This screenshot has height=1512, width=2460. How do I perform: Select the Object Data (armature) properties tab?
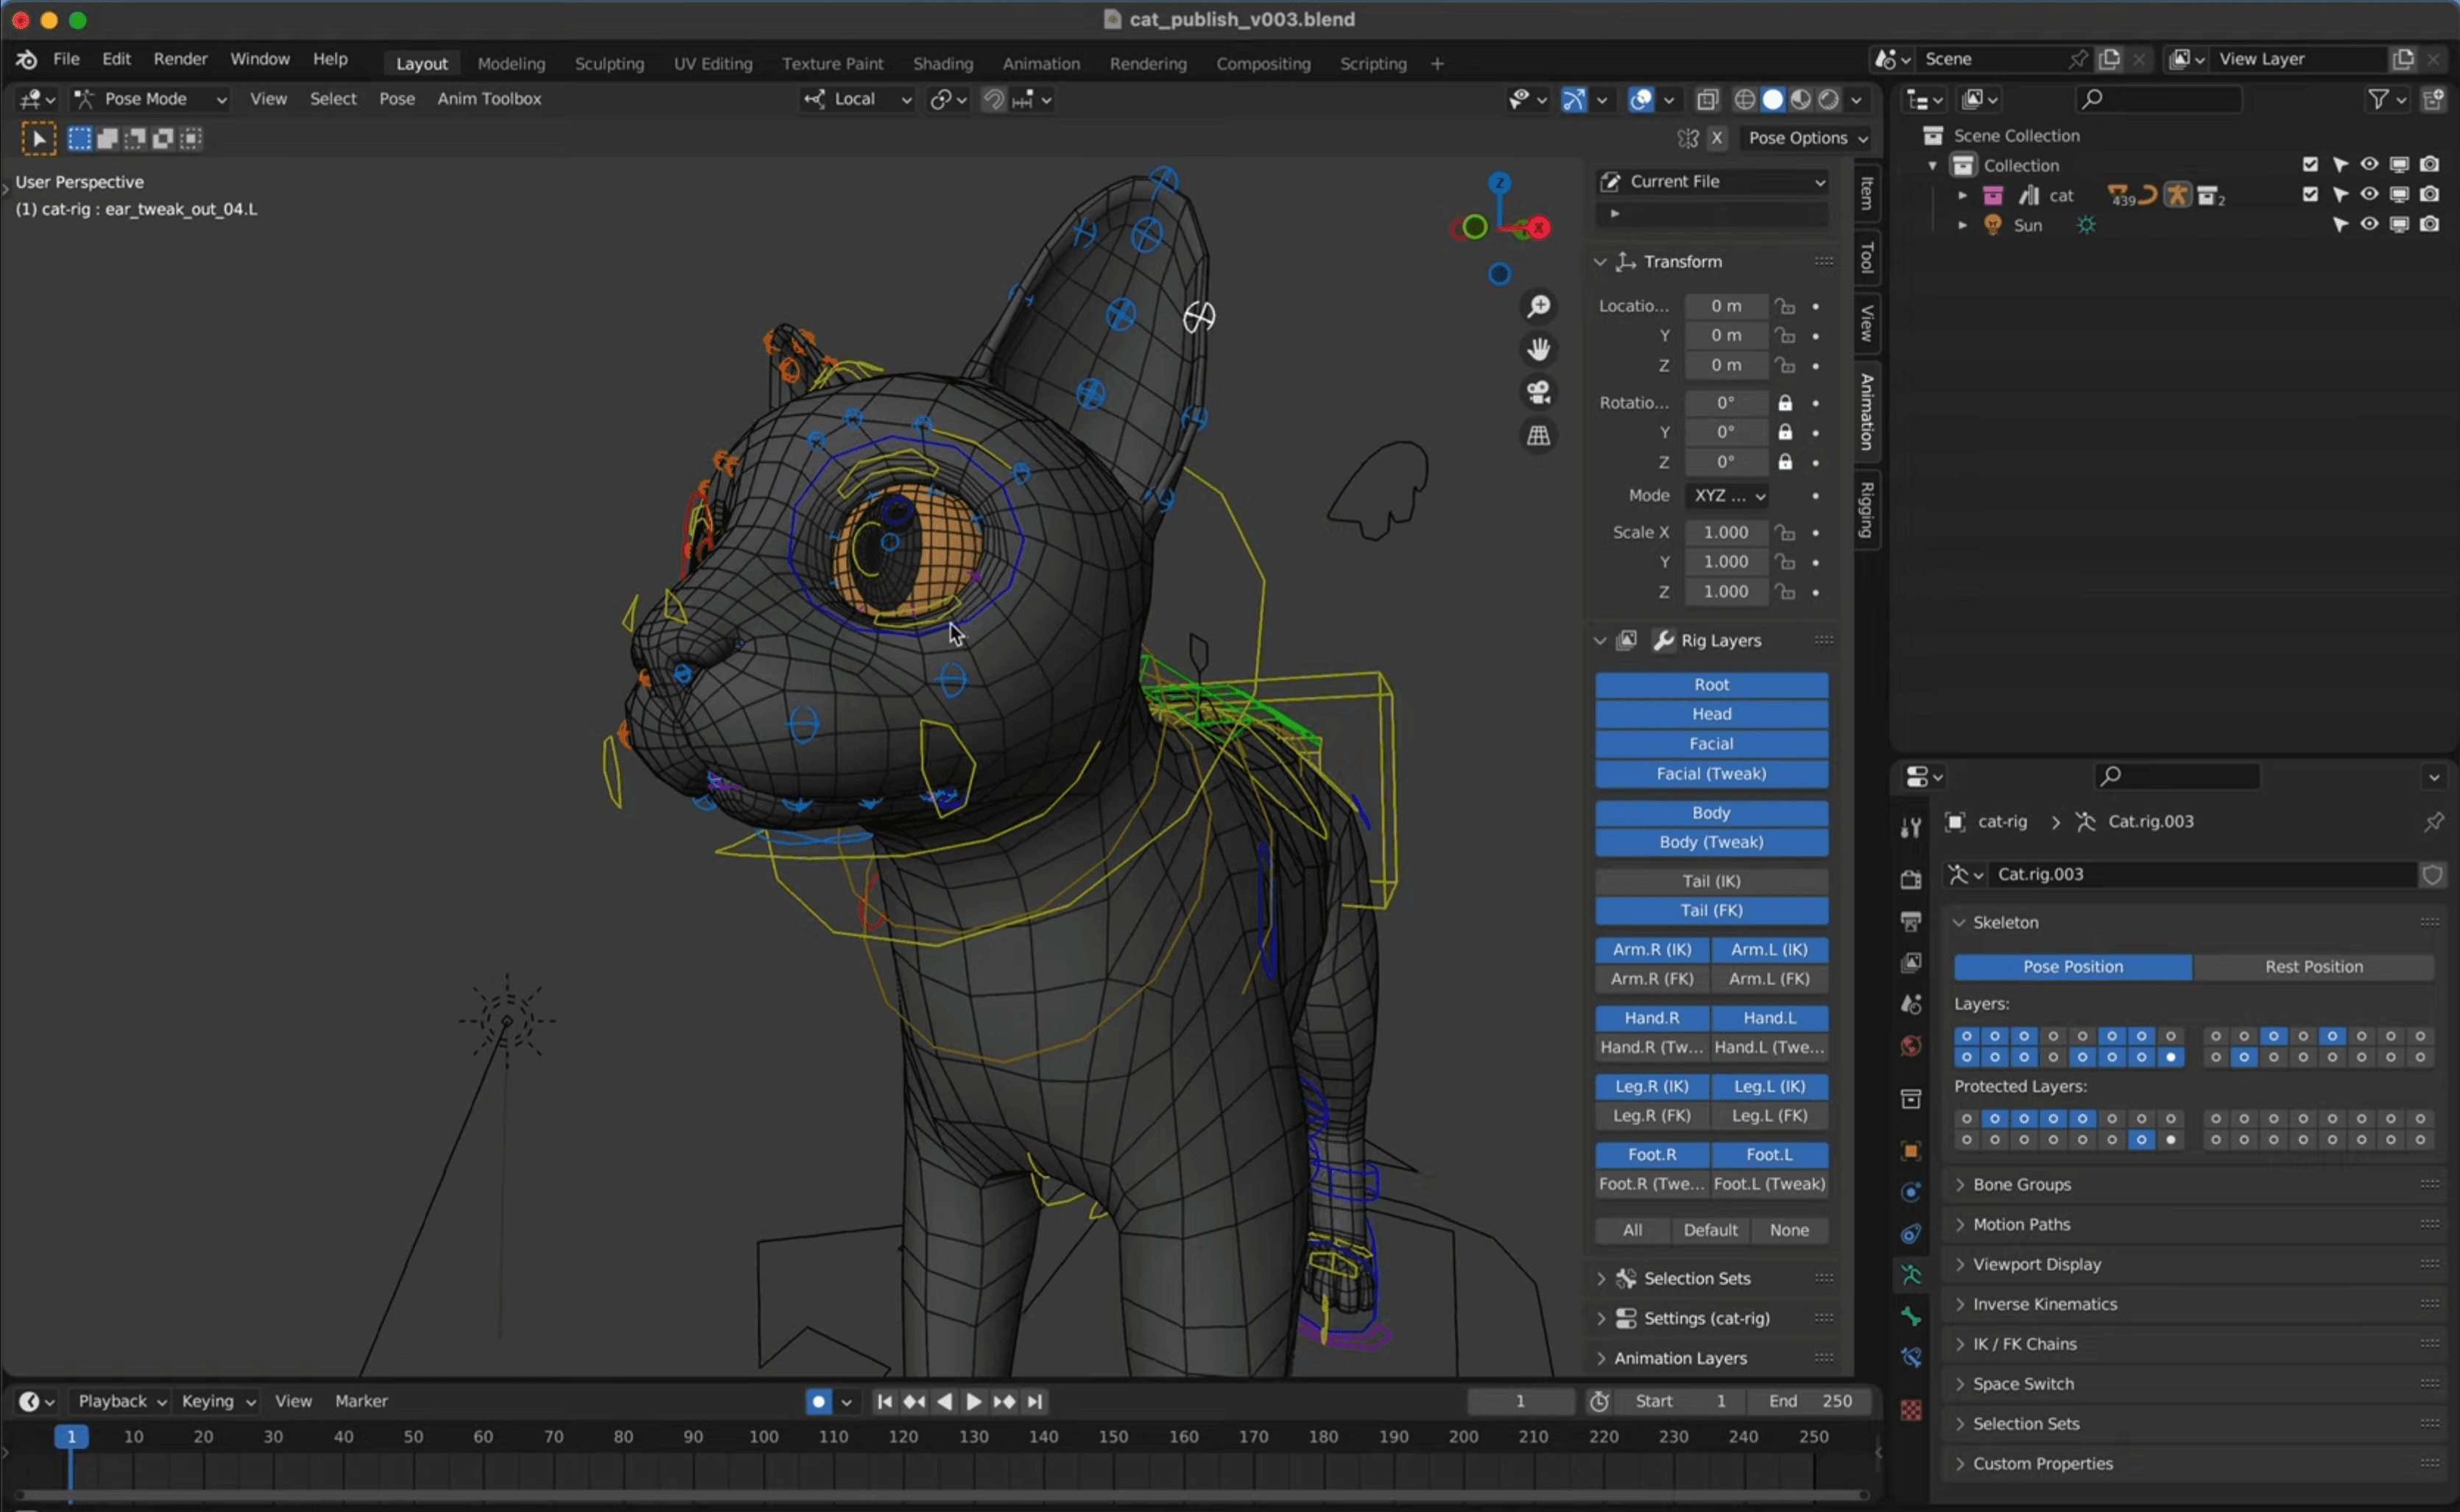[1910, 1274]
